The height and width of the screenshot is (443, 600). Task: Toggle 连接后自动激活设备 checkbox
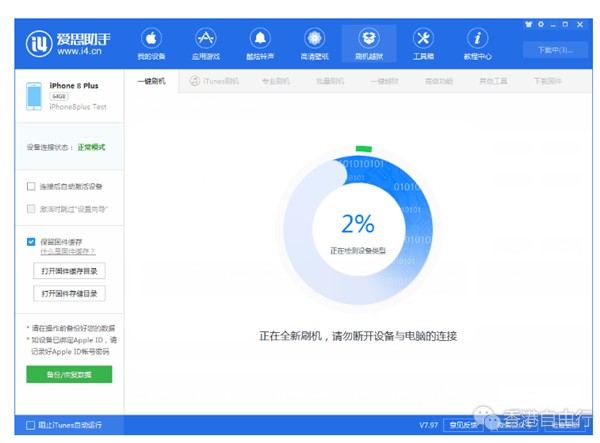(x=31, y=186)
